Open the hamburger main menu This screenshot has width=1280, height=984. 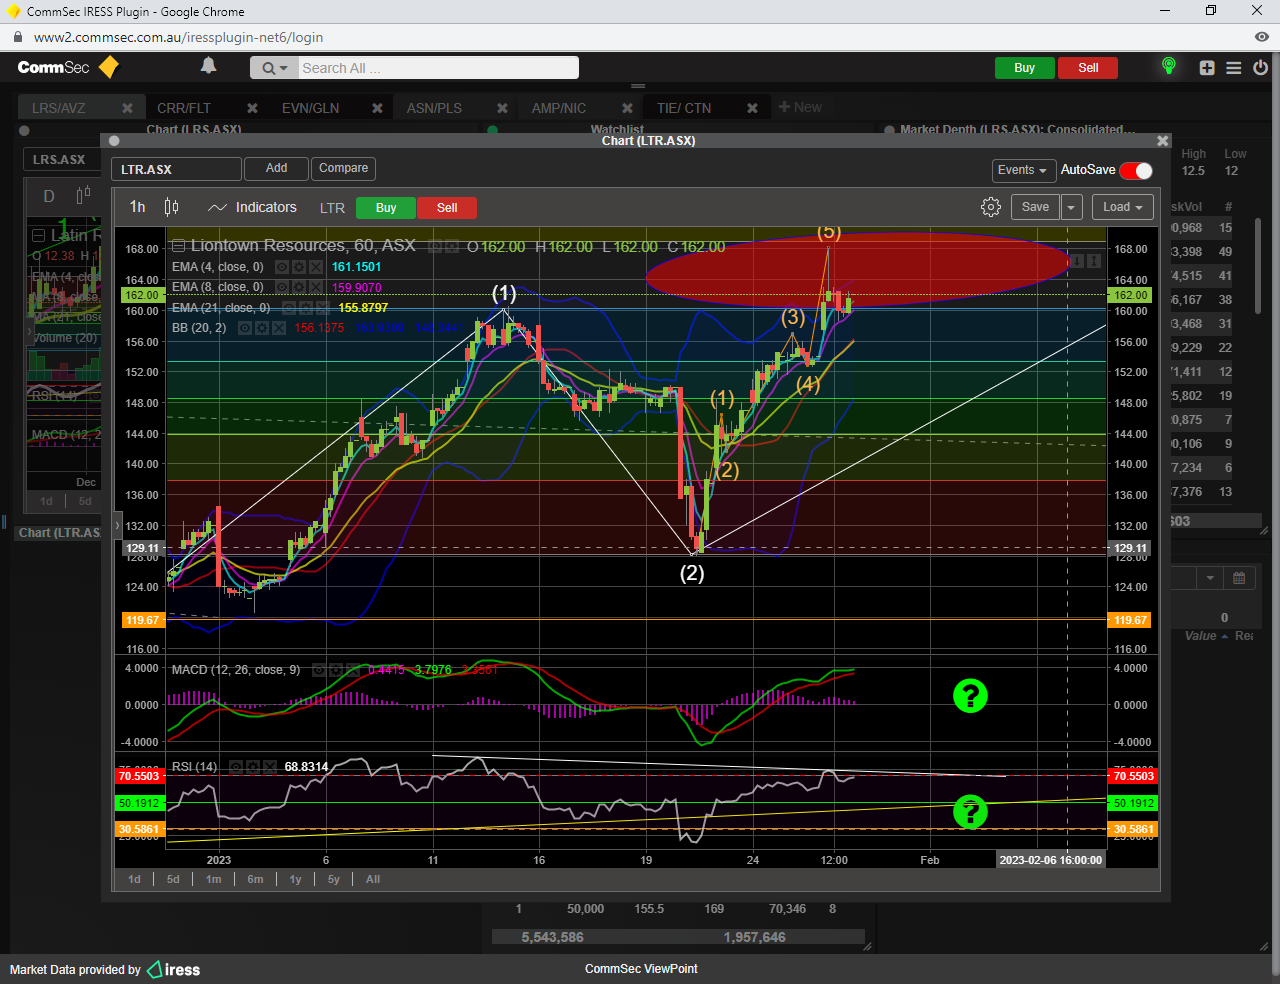pos(1234,68)
